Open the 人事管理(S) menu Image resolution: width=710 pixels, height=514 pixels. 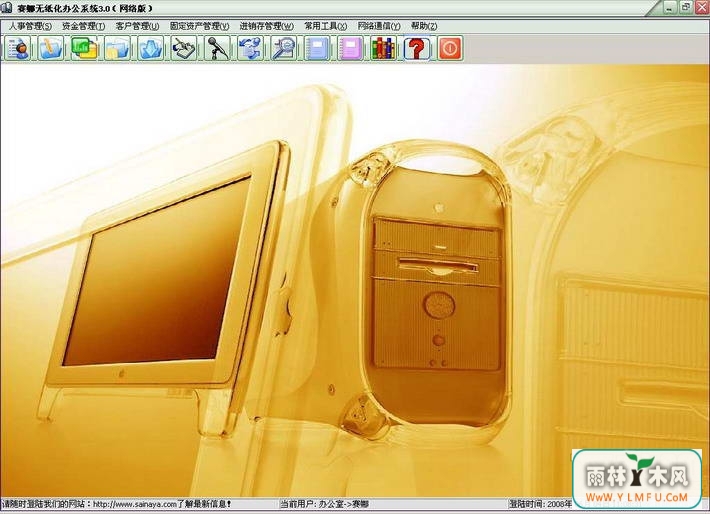30,26
